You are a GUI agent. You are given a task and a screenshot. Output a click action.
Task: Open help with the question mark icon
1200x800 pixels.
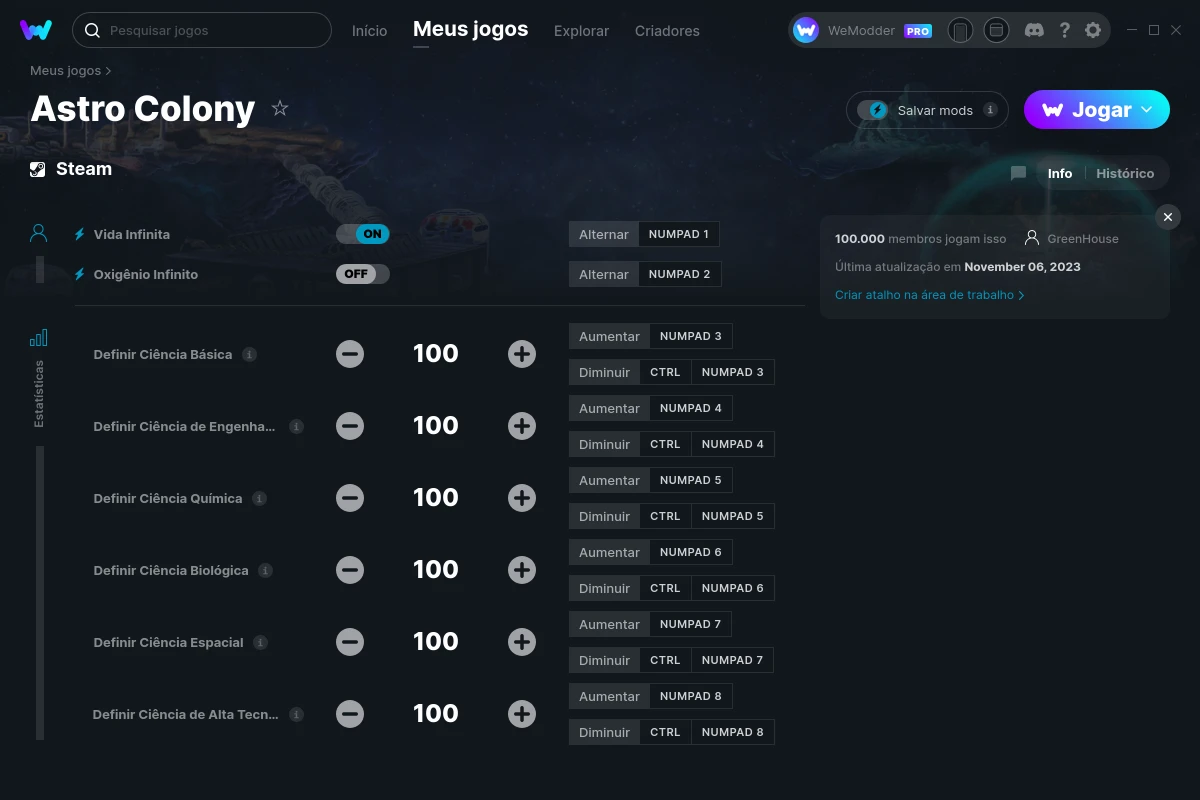[1065, 30]
